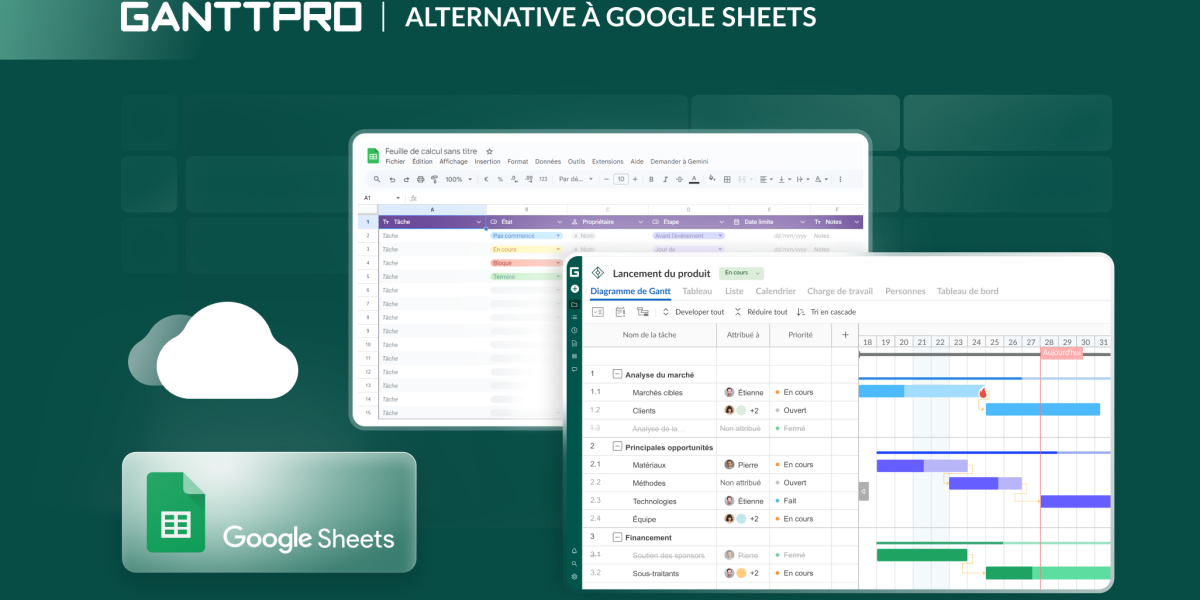Switch to the Calendrier tab in GanttPro
This screenshot has width=1200, height=600.
pyautogui.click(x=776, y=290)
